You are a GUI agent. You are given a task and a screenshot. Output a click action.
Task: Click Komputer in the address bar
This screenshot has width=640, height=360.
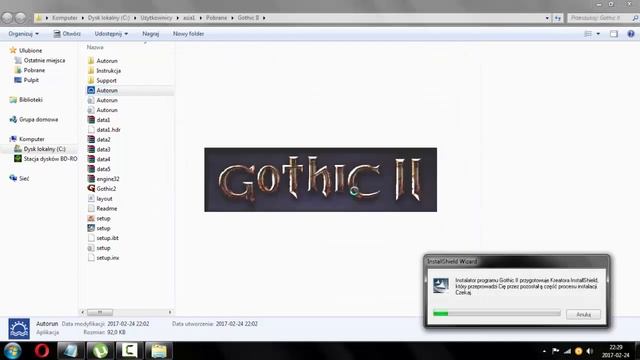[x=64, y=18]
